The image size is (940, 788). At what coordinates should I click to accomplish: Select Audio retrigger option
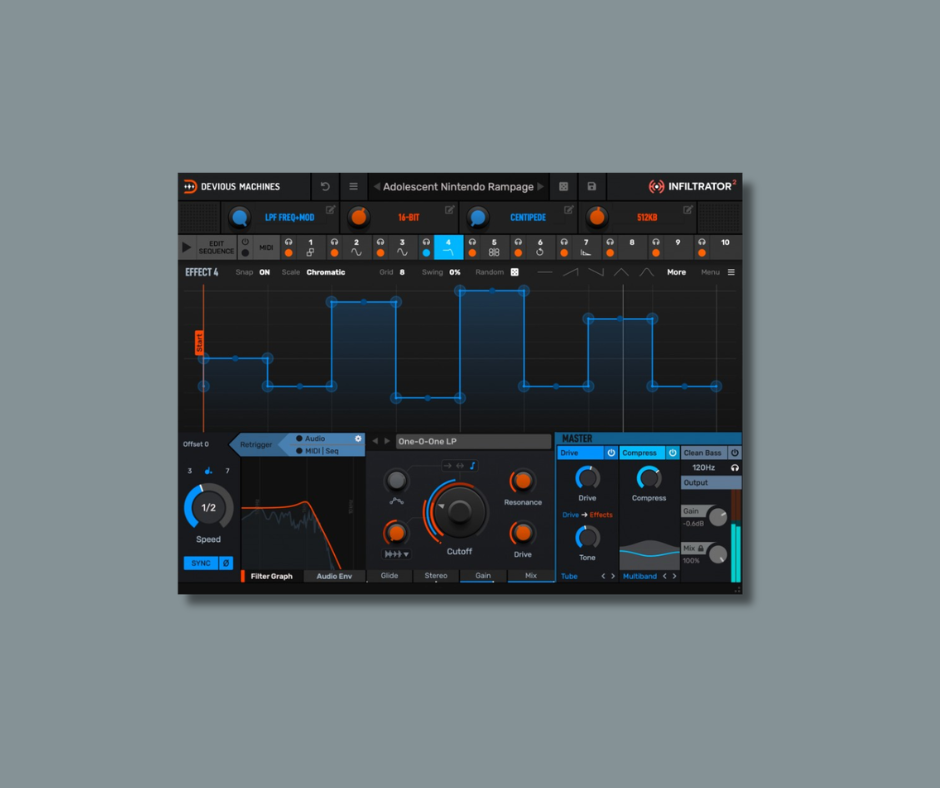(x=311, y=438)
